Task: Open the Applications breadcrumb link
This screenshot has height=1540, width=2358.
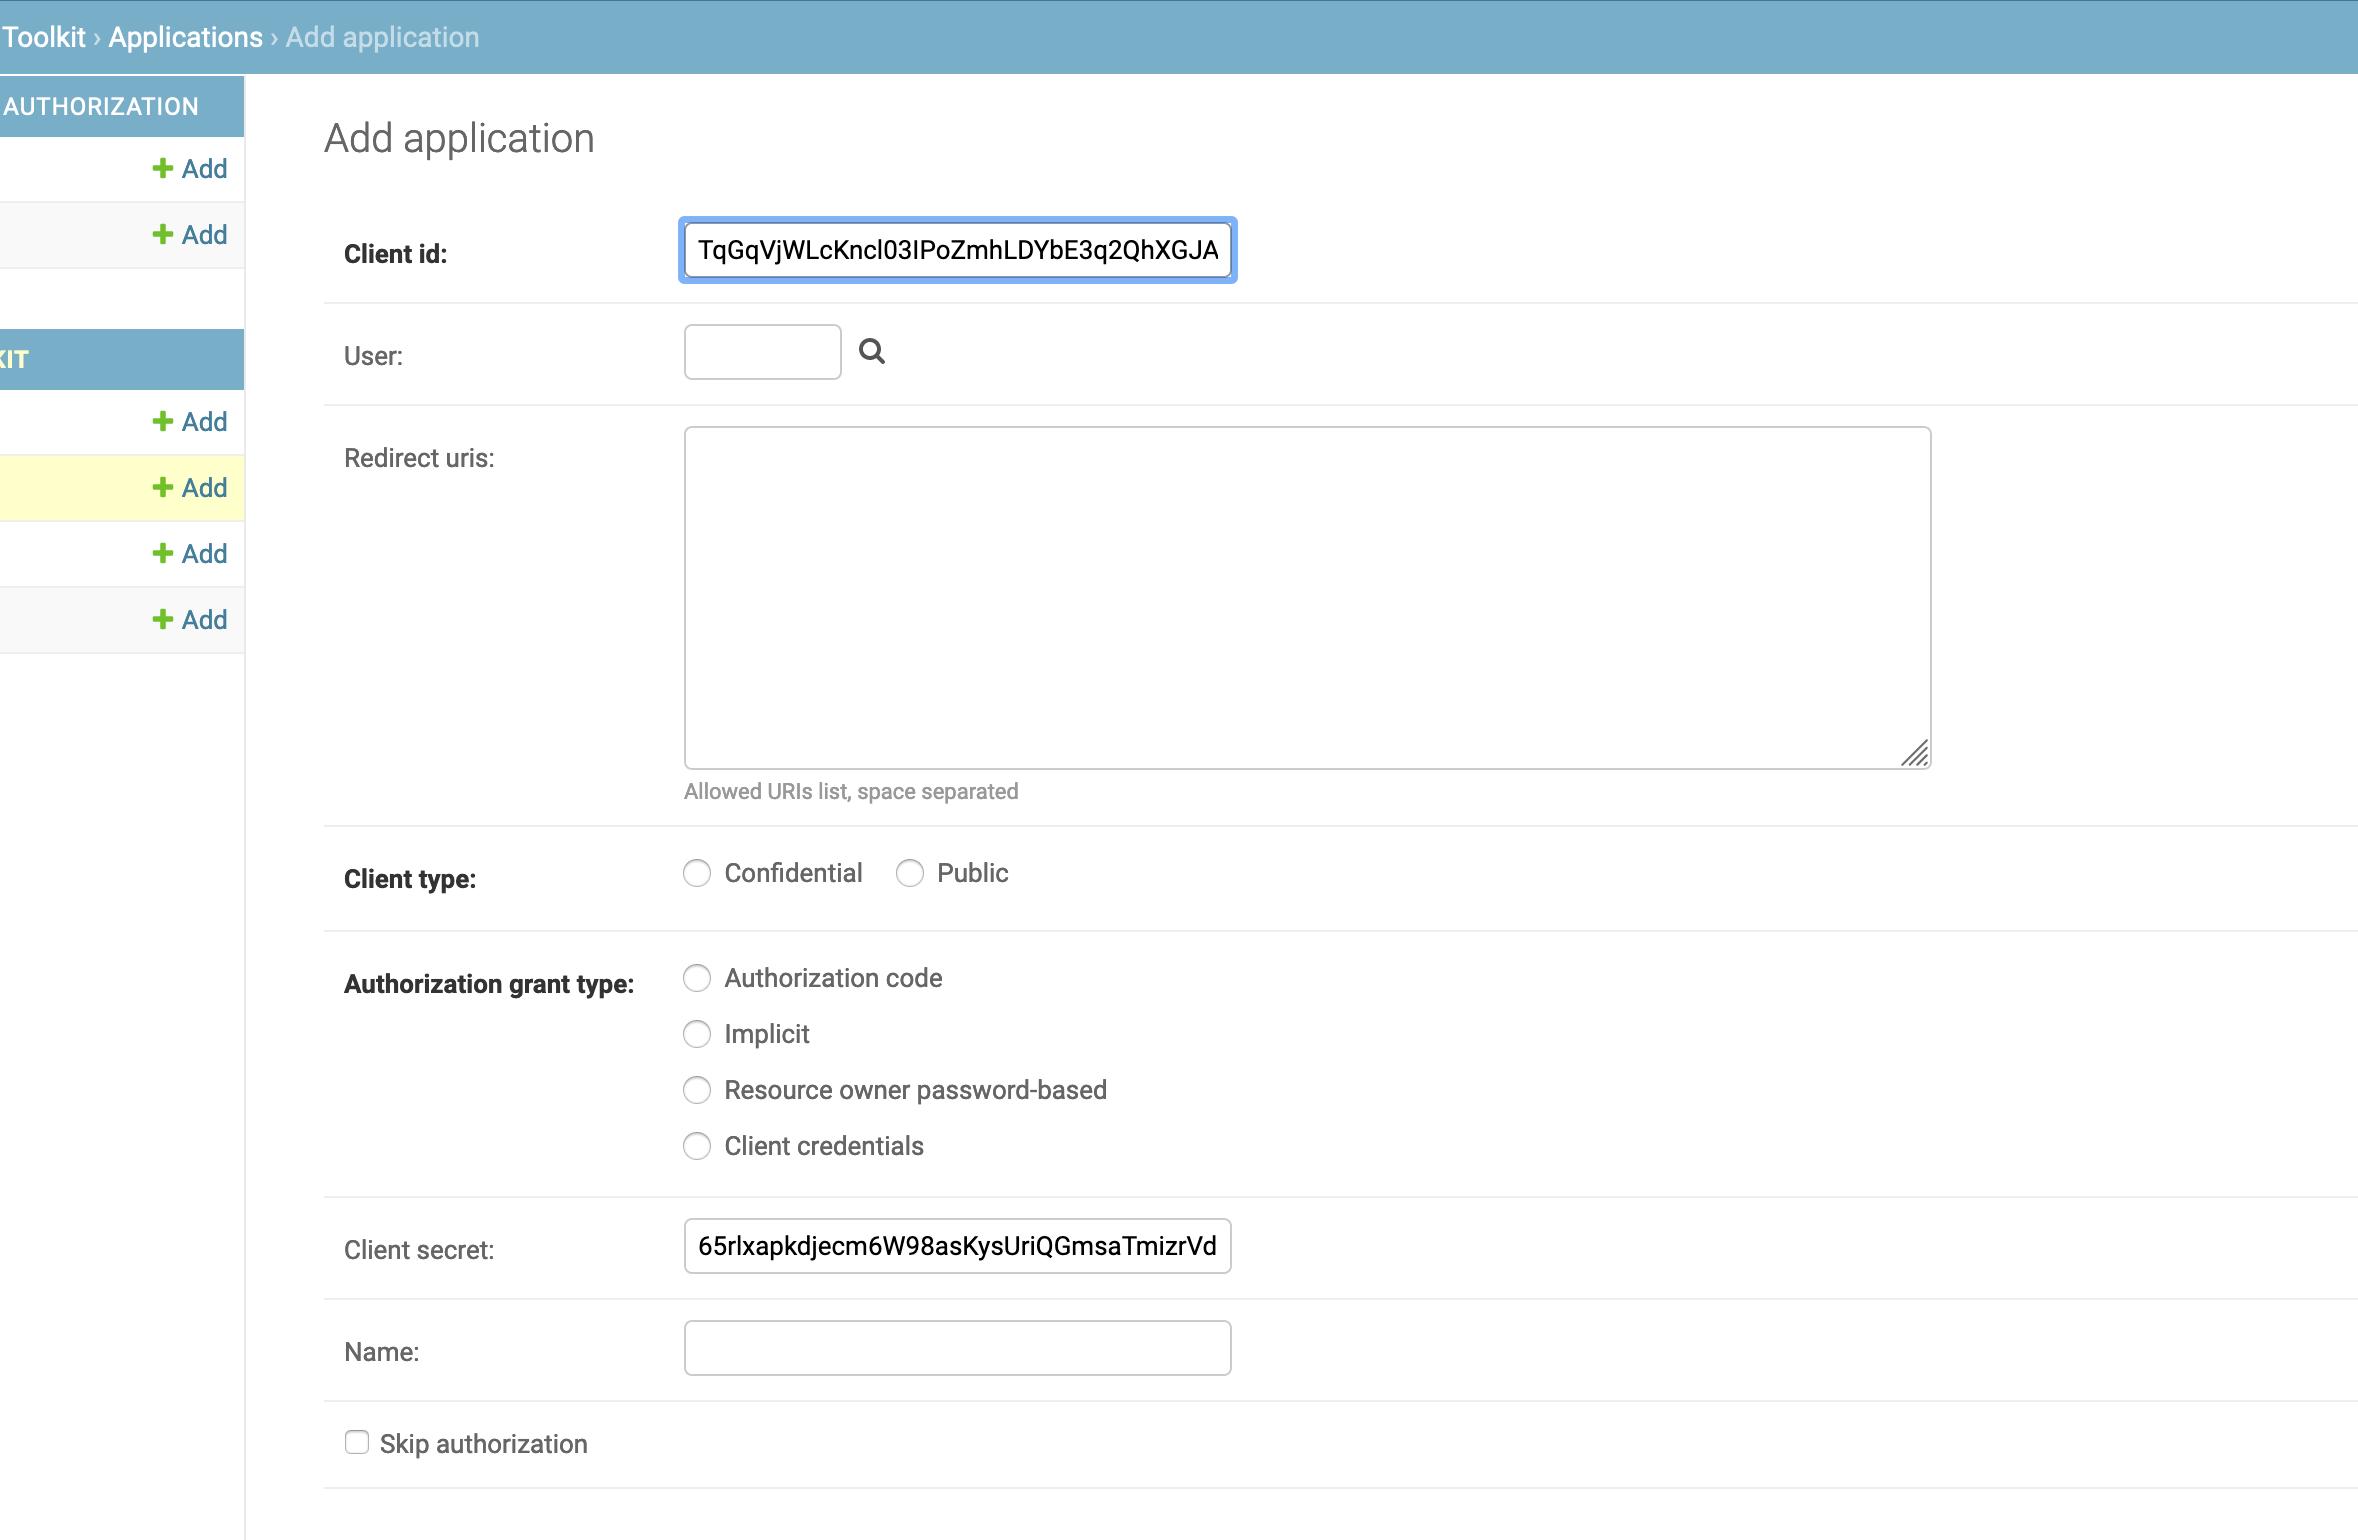Action: [185, 37]
